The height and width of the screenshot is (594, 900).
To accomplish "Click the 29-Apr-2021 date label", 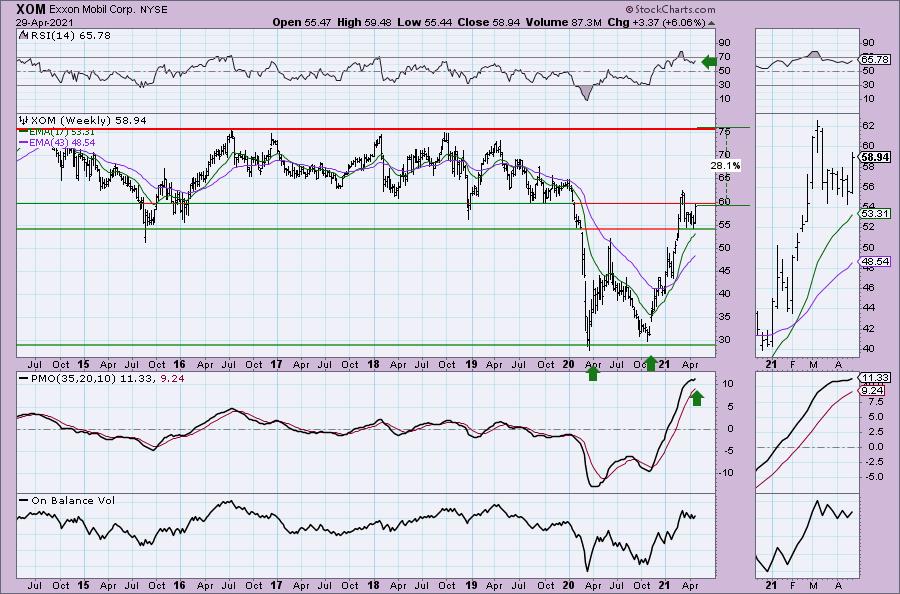I will (x=43, y=23).
